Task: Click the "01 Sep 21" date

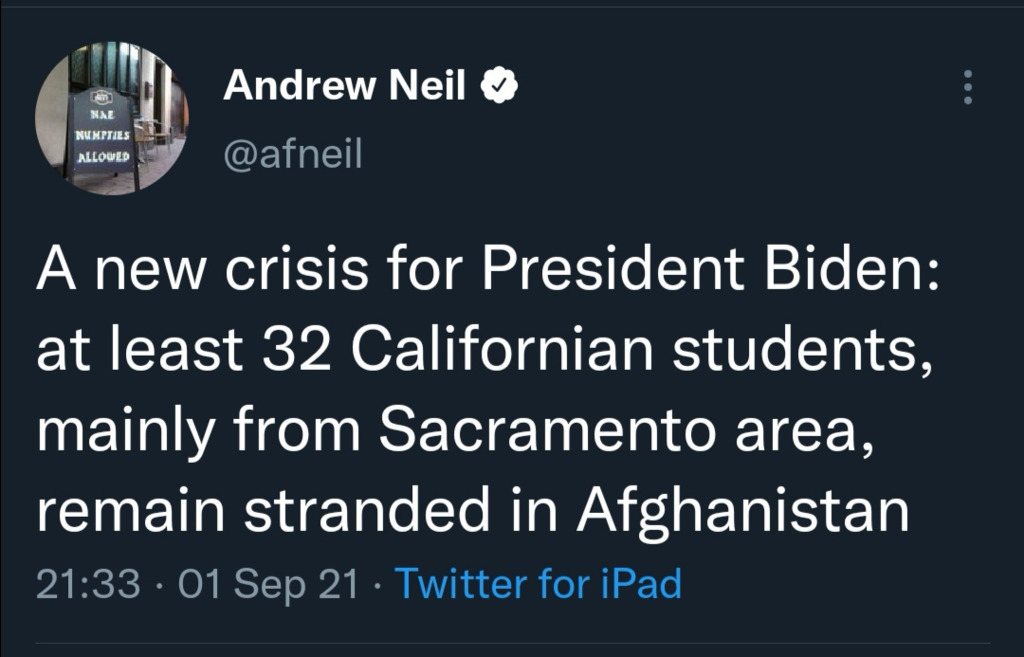Action: [x=267, y=583]
